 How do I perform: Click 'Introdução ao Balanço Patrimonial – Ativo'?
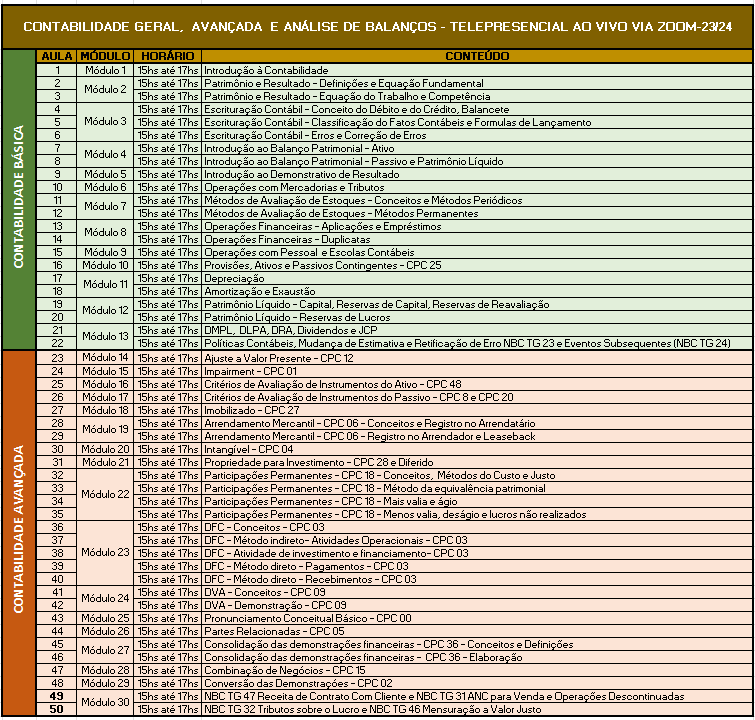477,148
